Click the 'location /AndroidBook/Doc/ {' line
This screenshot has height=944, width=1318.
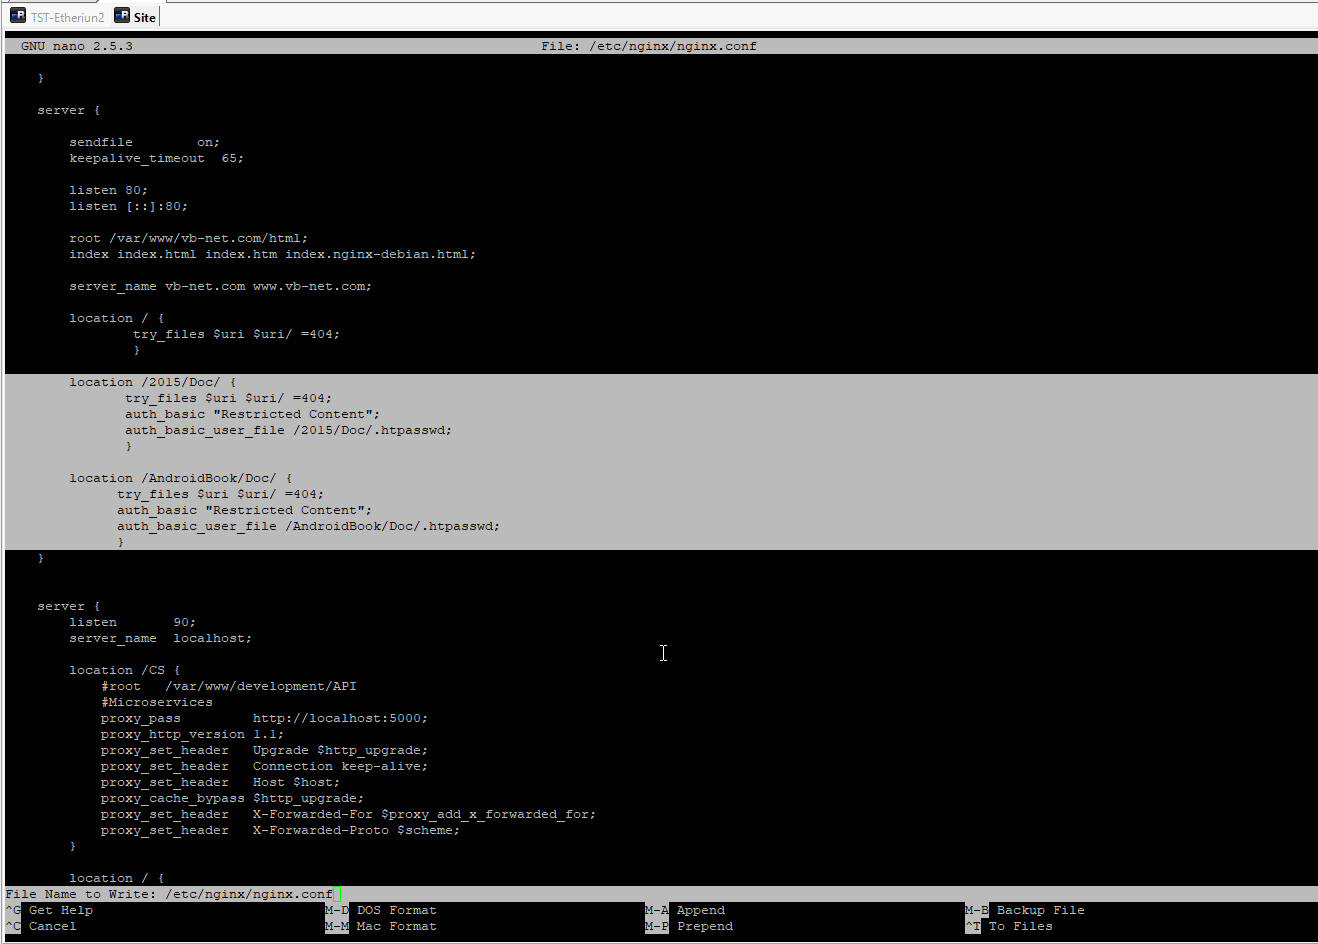pos(181,478)
